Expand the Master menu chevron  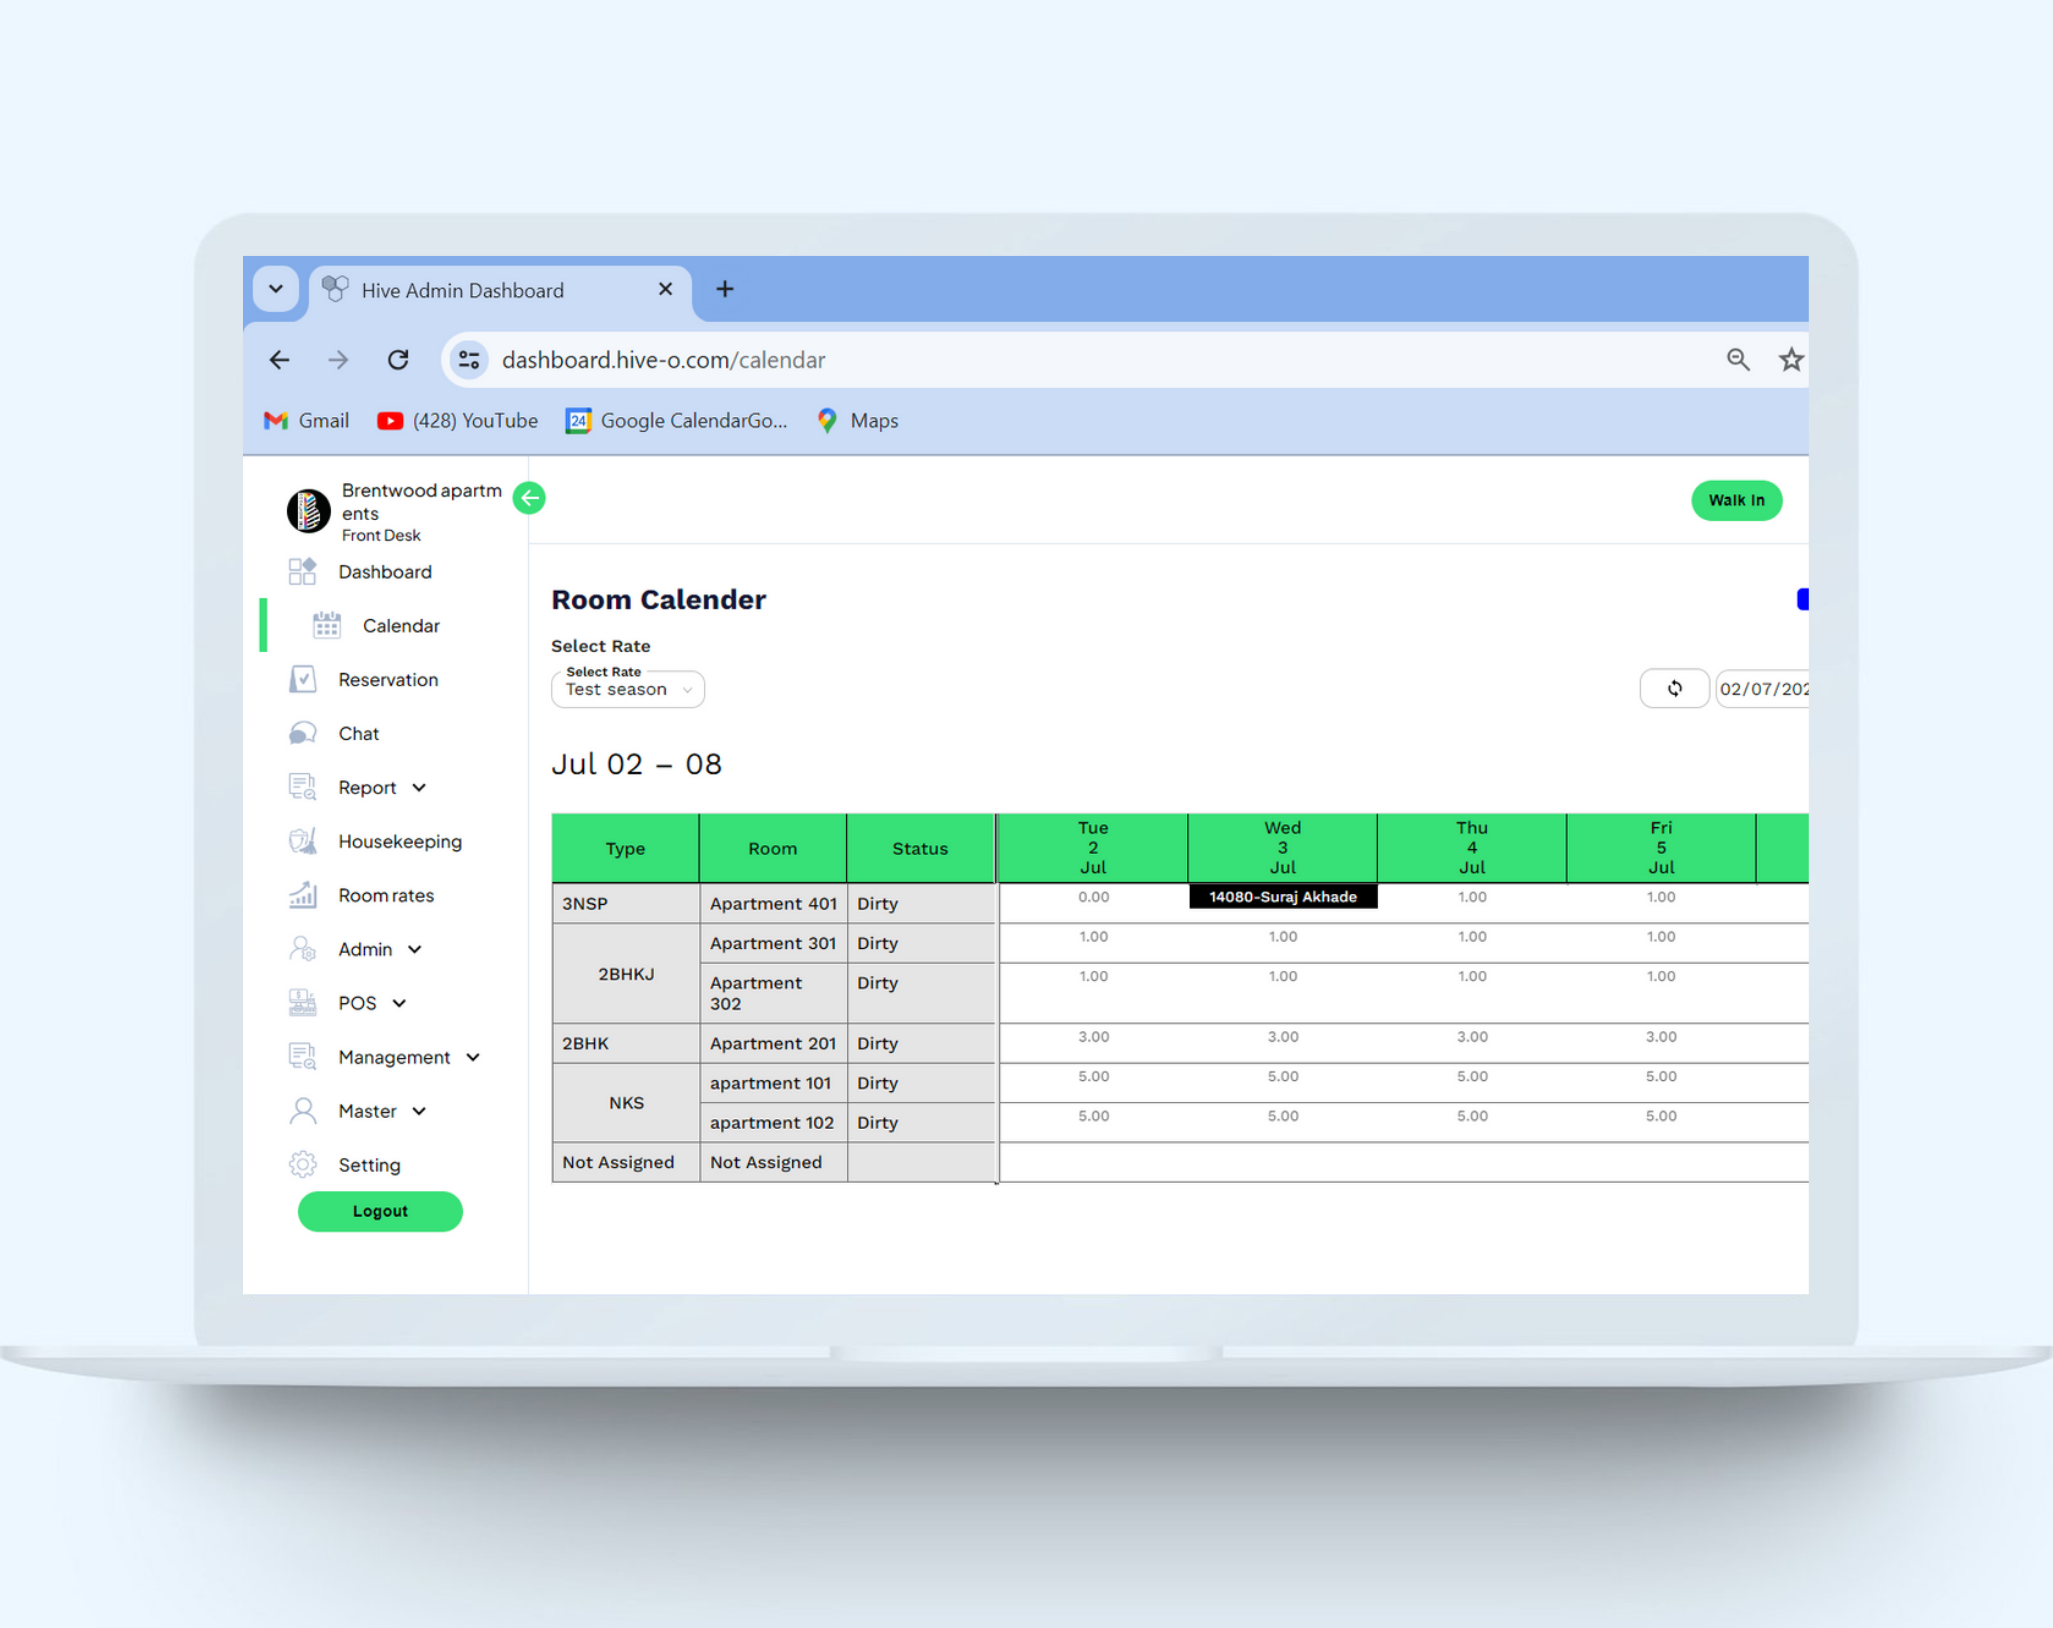click(x=419, y=1111)
